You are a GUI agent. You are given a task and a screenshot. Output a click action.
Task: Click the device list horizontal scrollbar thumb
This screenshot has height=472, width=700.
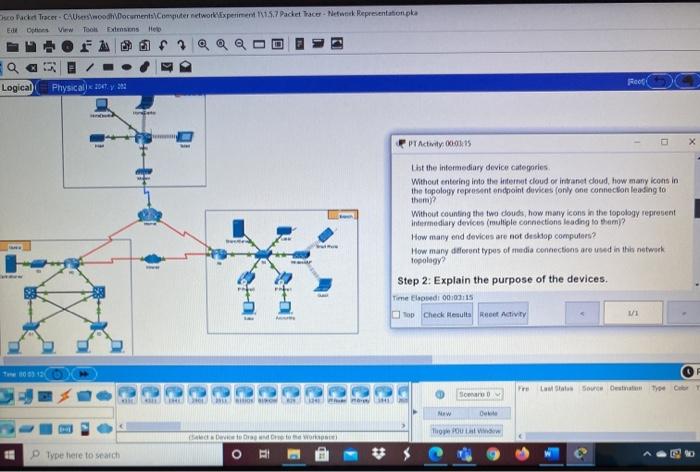point(153,426)
